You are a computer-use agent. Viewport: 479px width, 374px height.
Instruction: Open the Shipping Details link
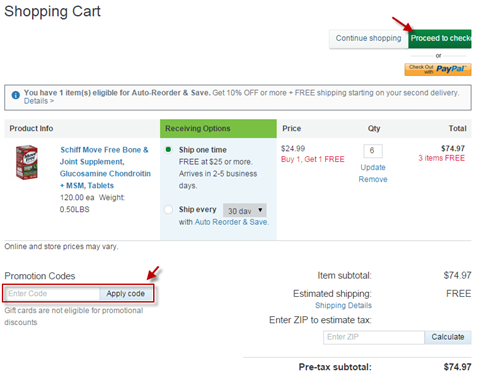pos(343,305)
